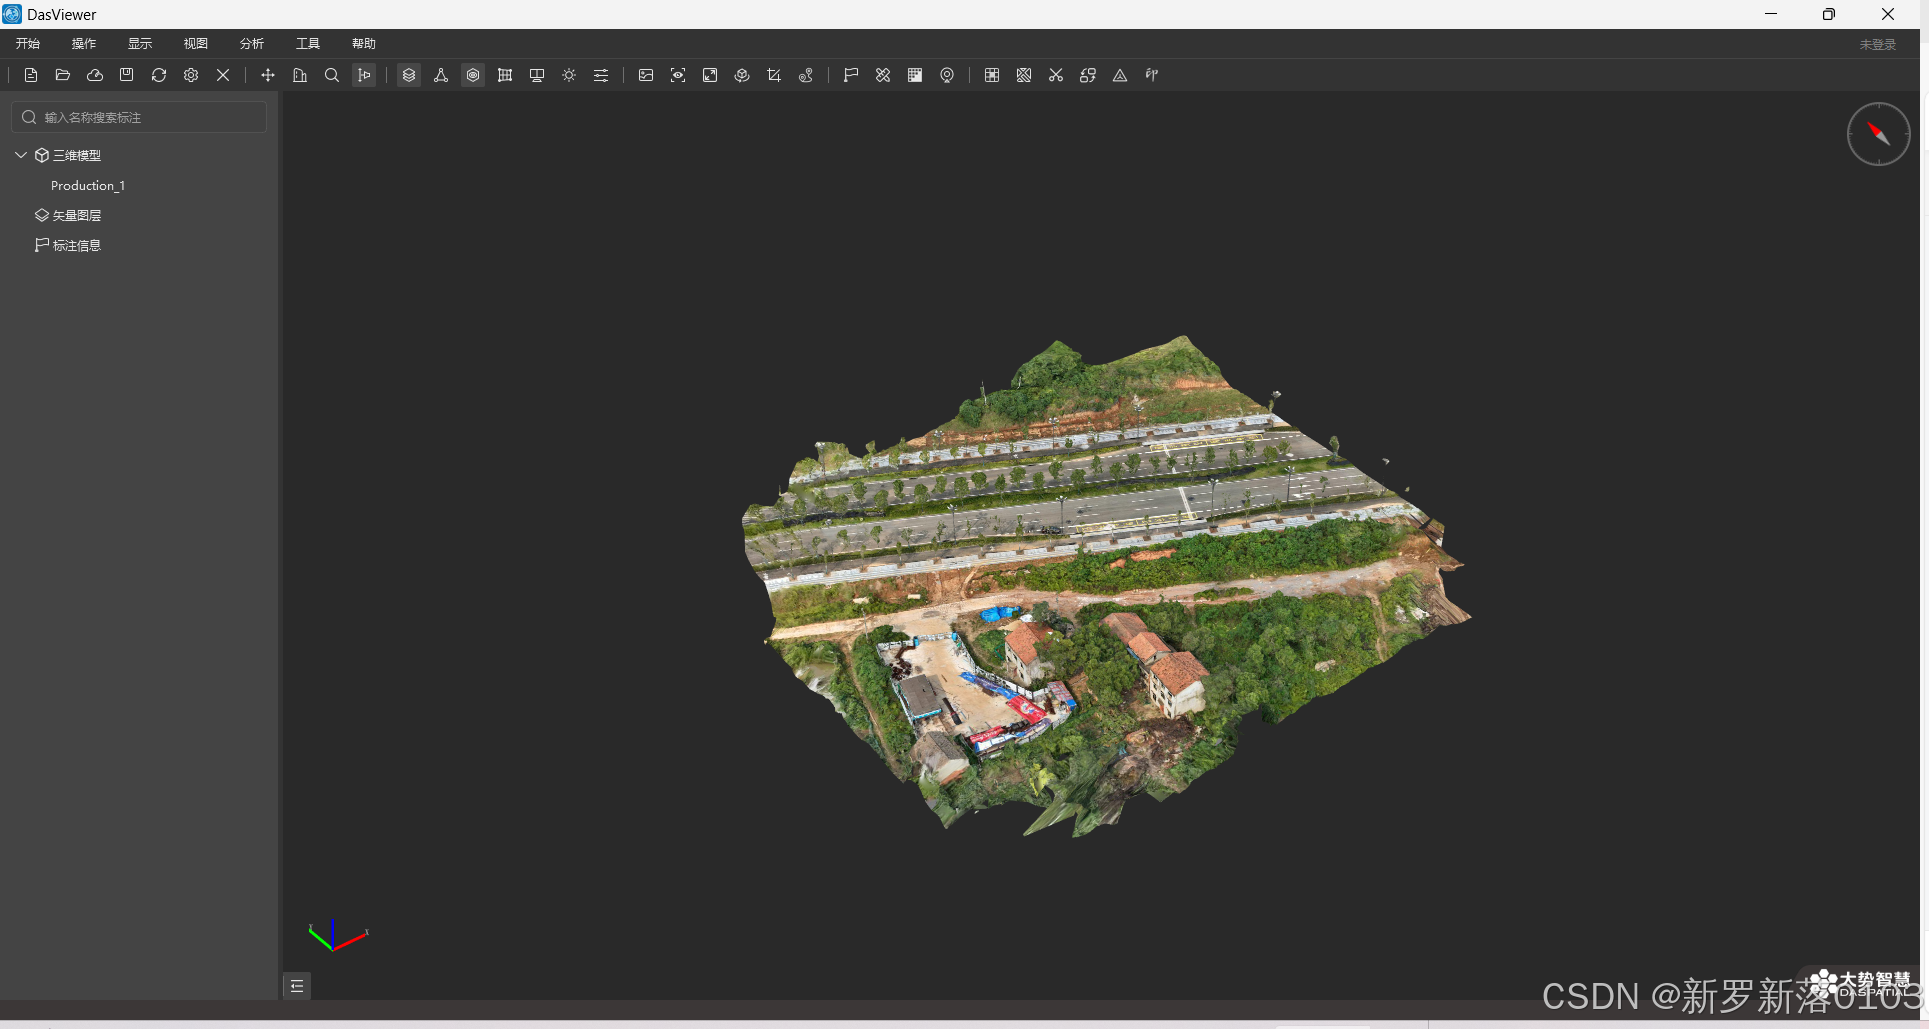Open a new project file
The height and width of the screenshot is (1029, 1929).
(31, 75)
